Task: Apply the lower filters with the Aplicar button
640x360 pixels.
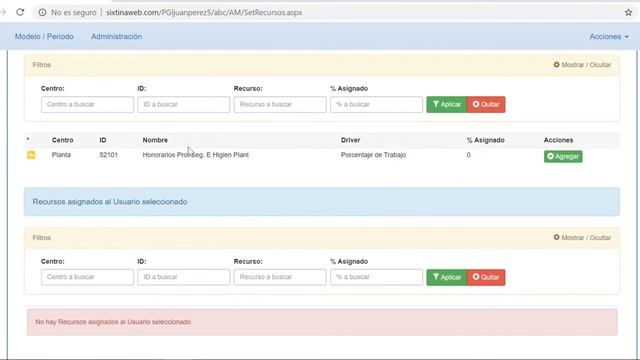Action: click(x=447, y=277)
